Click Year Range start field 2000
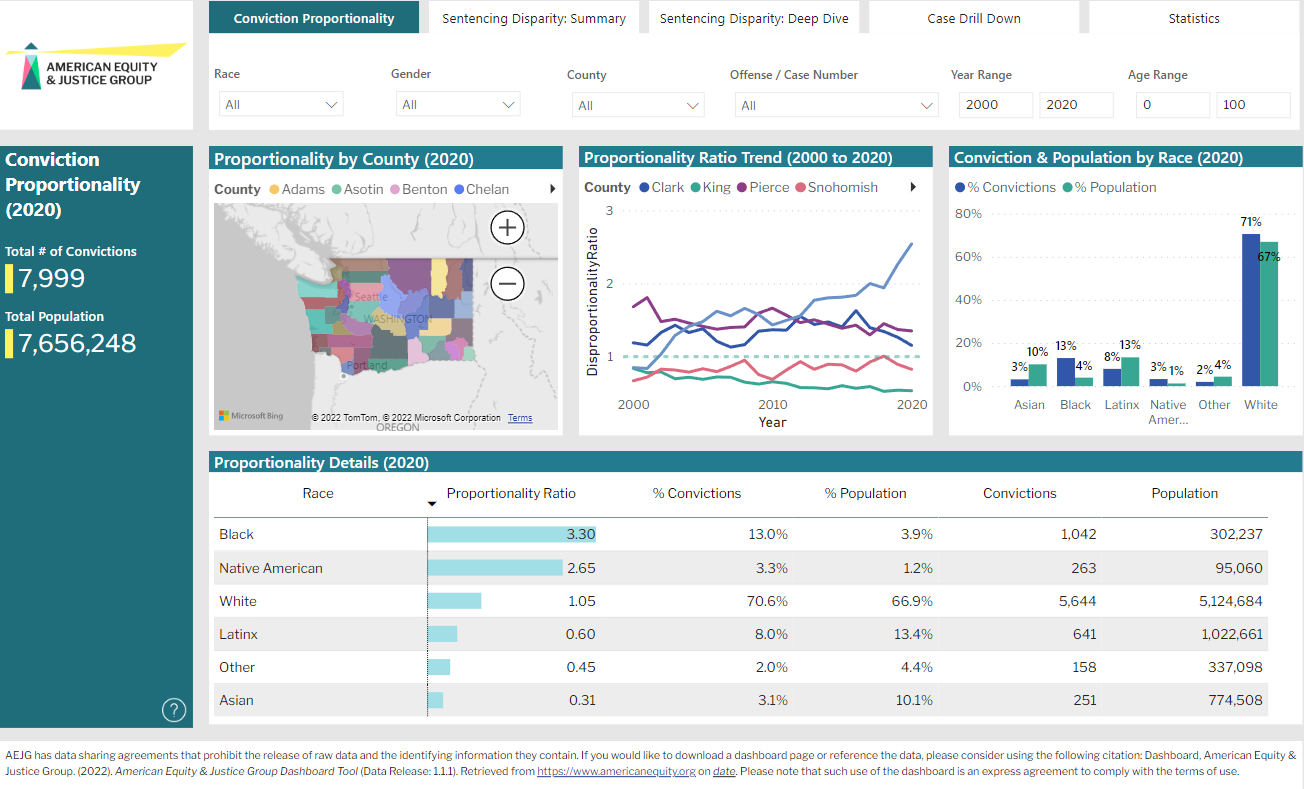1304x789 pixels. [x=995, y=105]
